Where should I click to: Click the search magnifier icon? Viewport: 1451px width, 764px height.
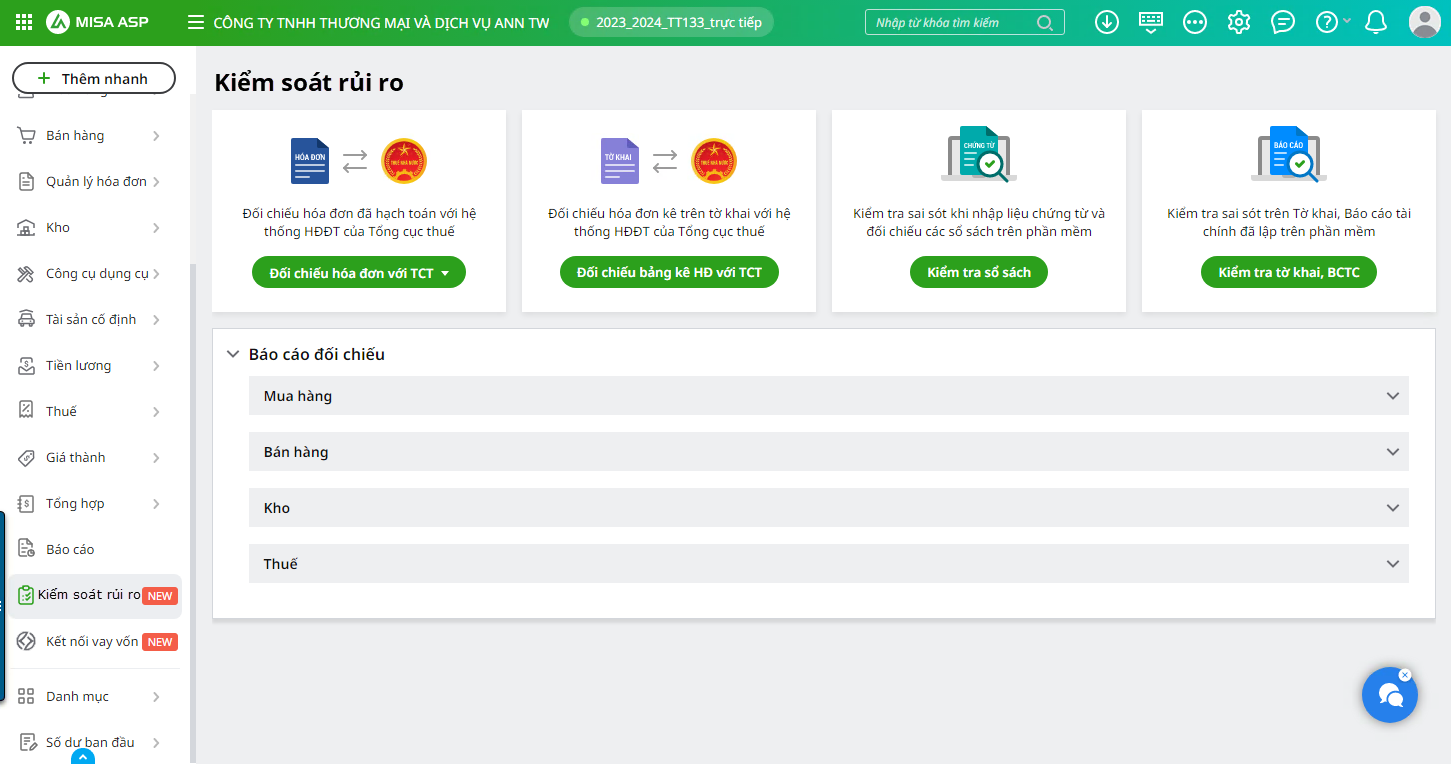(x=1045, y=22)
